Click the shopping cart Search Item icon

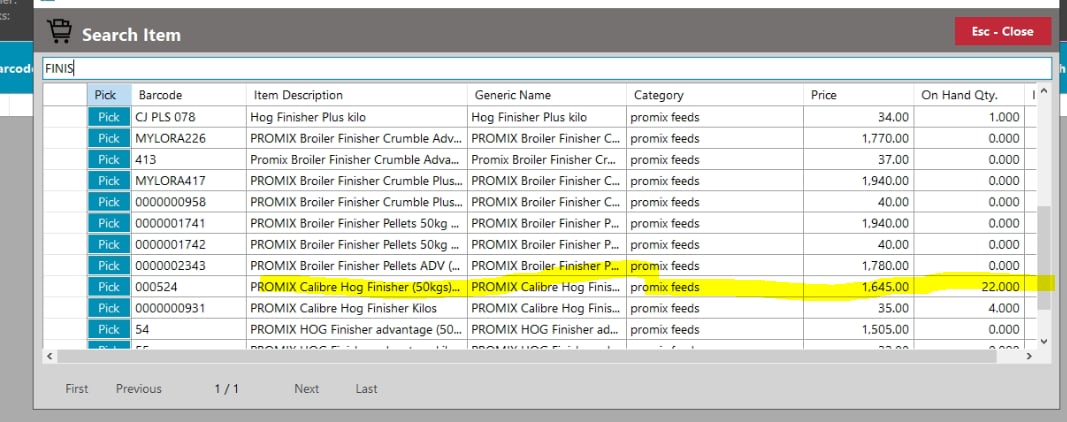[60, 33]
